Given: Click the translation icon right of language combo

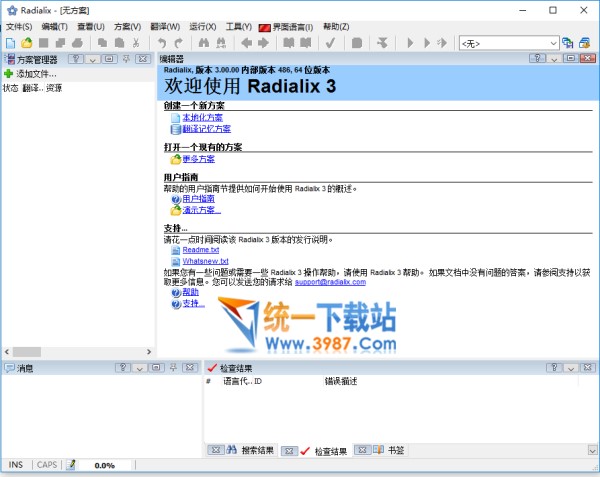Looking at the screenshot, I should pos(567,43).
